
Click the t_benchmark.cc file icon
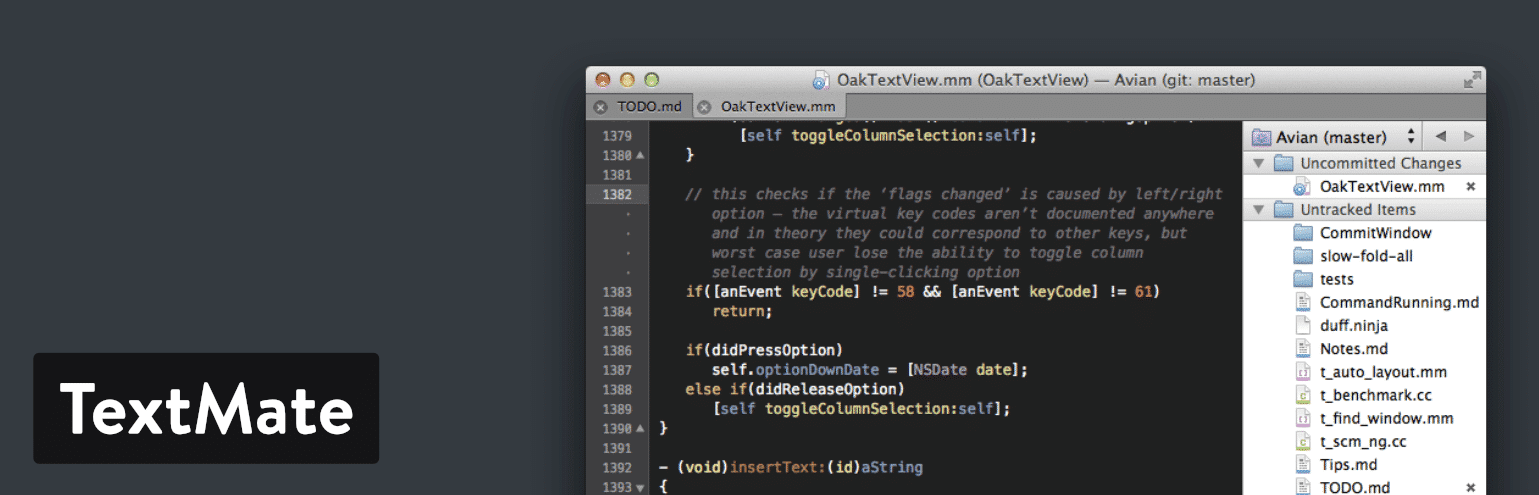(x=1302, y=395)
